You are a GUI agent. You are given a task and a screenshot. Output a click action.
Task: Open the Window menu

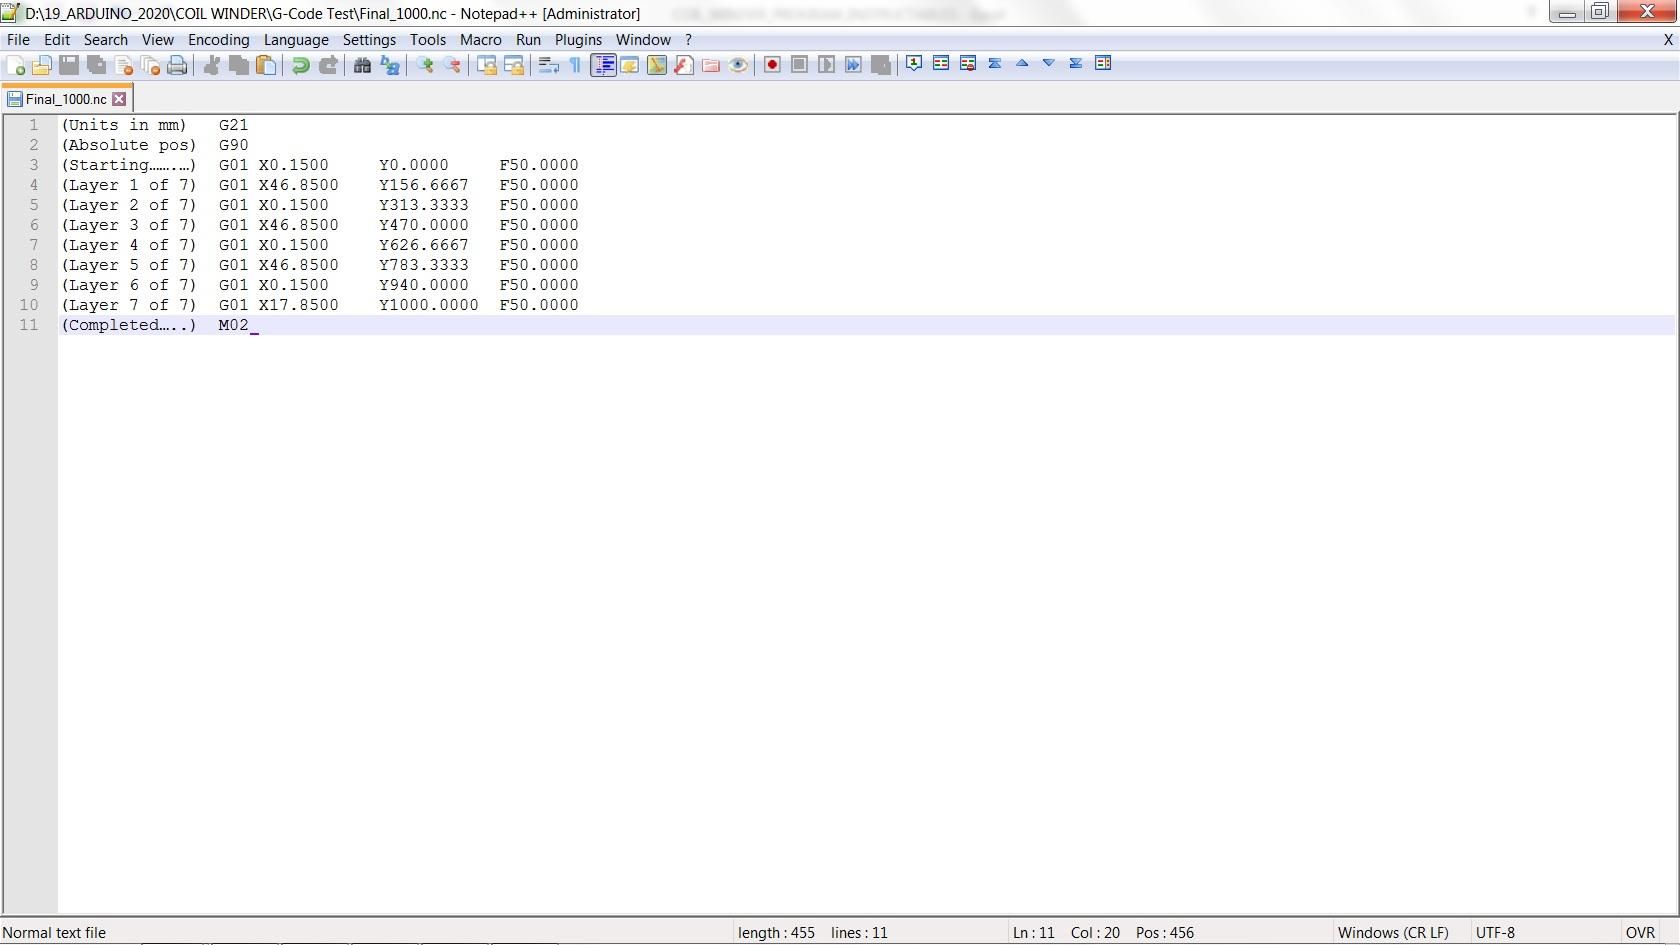tap(643, 40)
